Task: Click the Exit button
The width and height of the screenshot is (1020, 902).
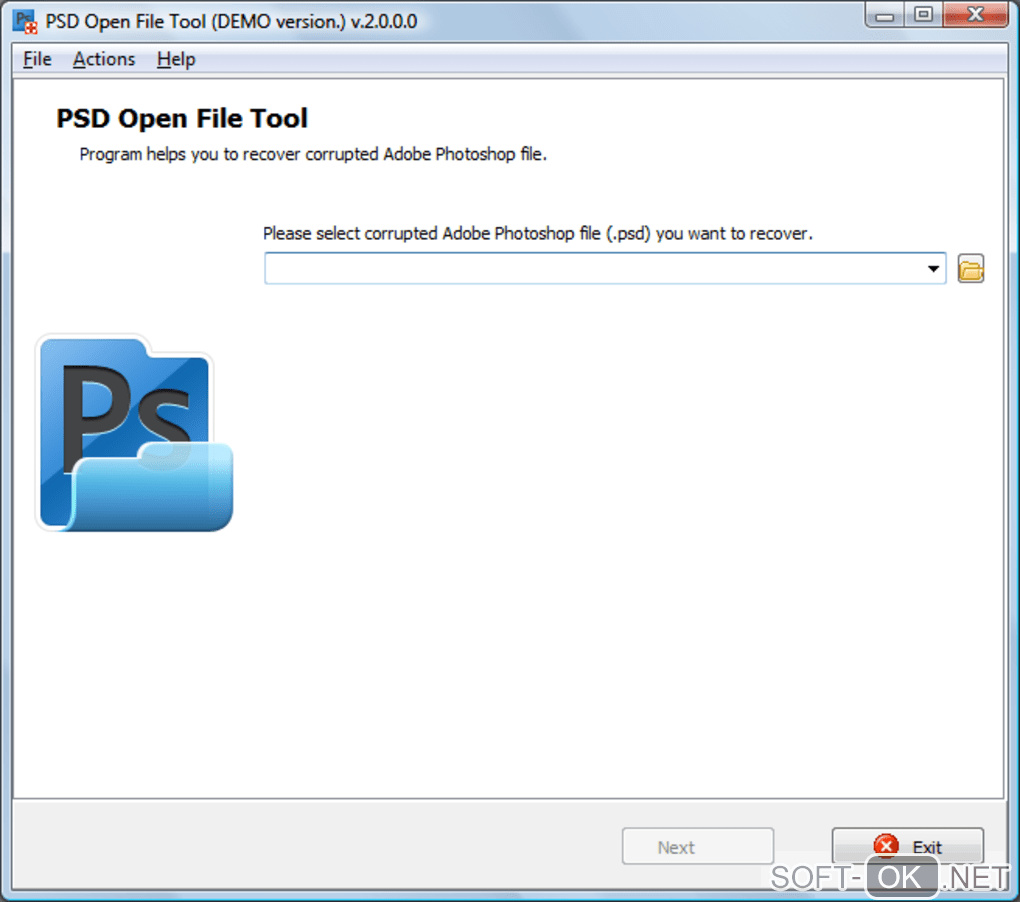Action: click(907, 846)
